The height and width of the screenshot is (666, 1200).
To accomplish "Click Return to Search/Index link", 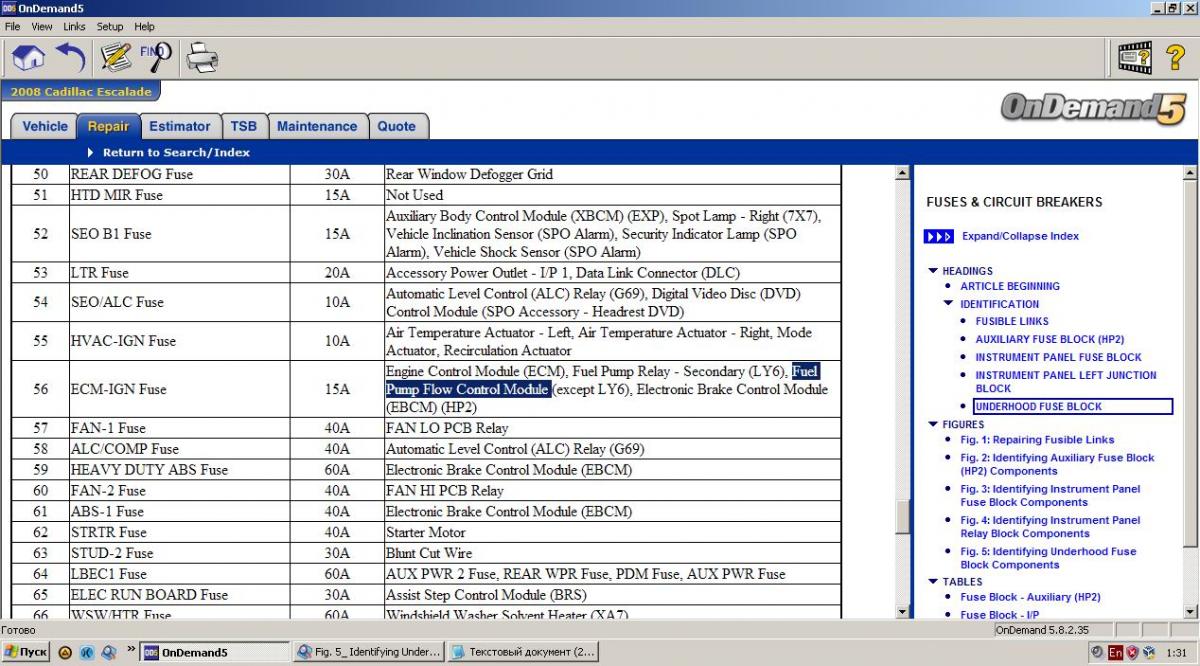I will click(176, 153).
